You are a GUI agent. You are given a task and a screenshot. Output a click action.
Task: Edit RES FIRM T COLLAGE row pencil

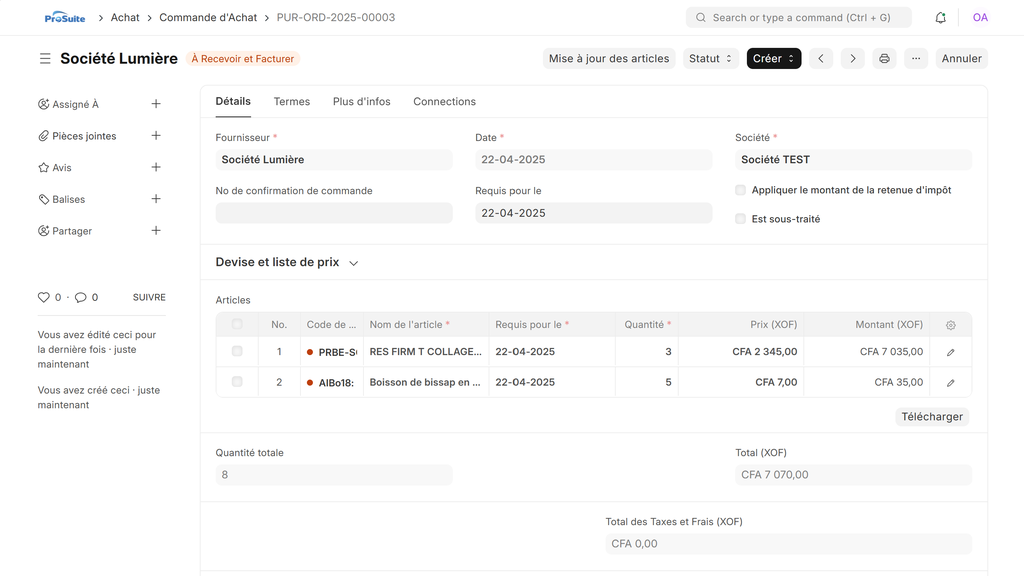[x=951, y=352]
